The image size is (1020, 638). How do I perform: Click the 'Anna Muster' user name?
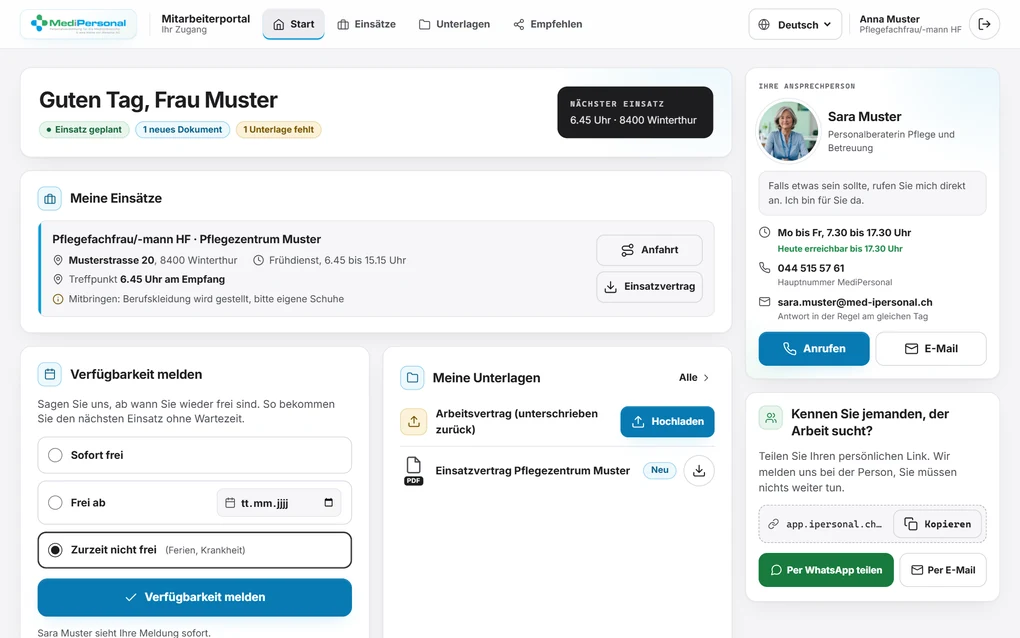889,20
